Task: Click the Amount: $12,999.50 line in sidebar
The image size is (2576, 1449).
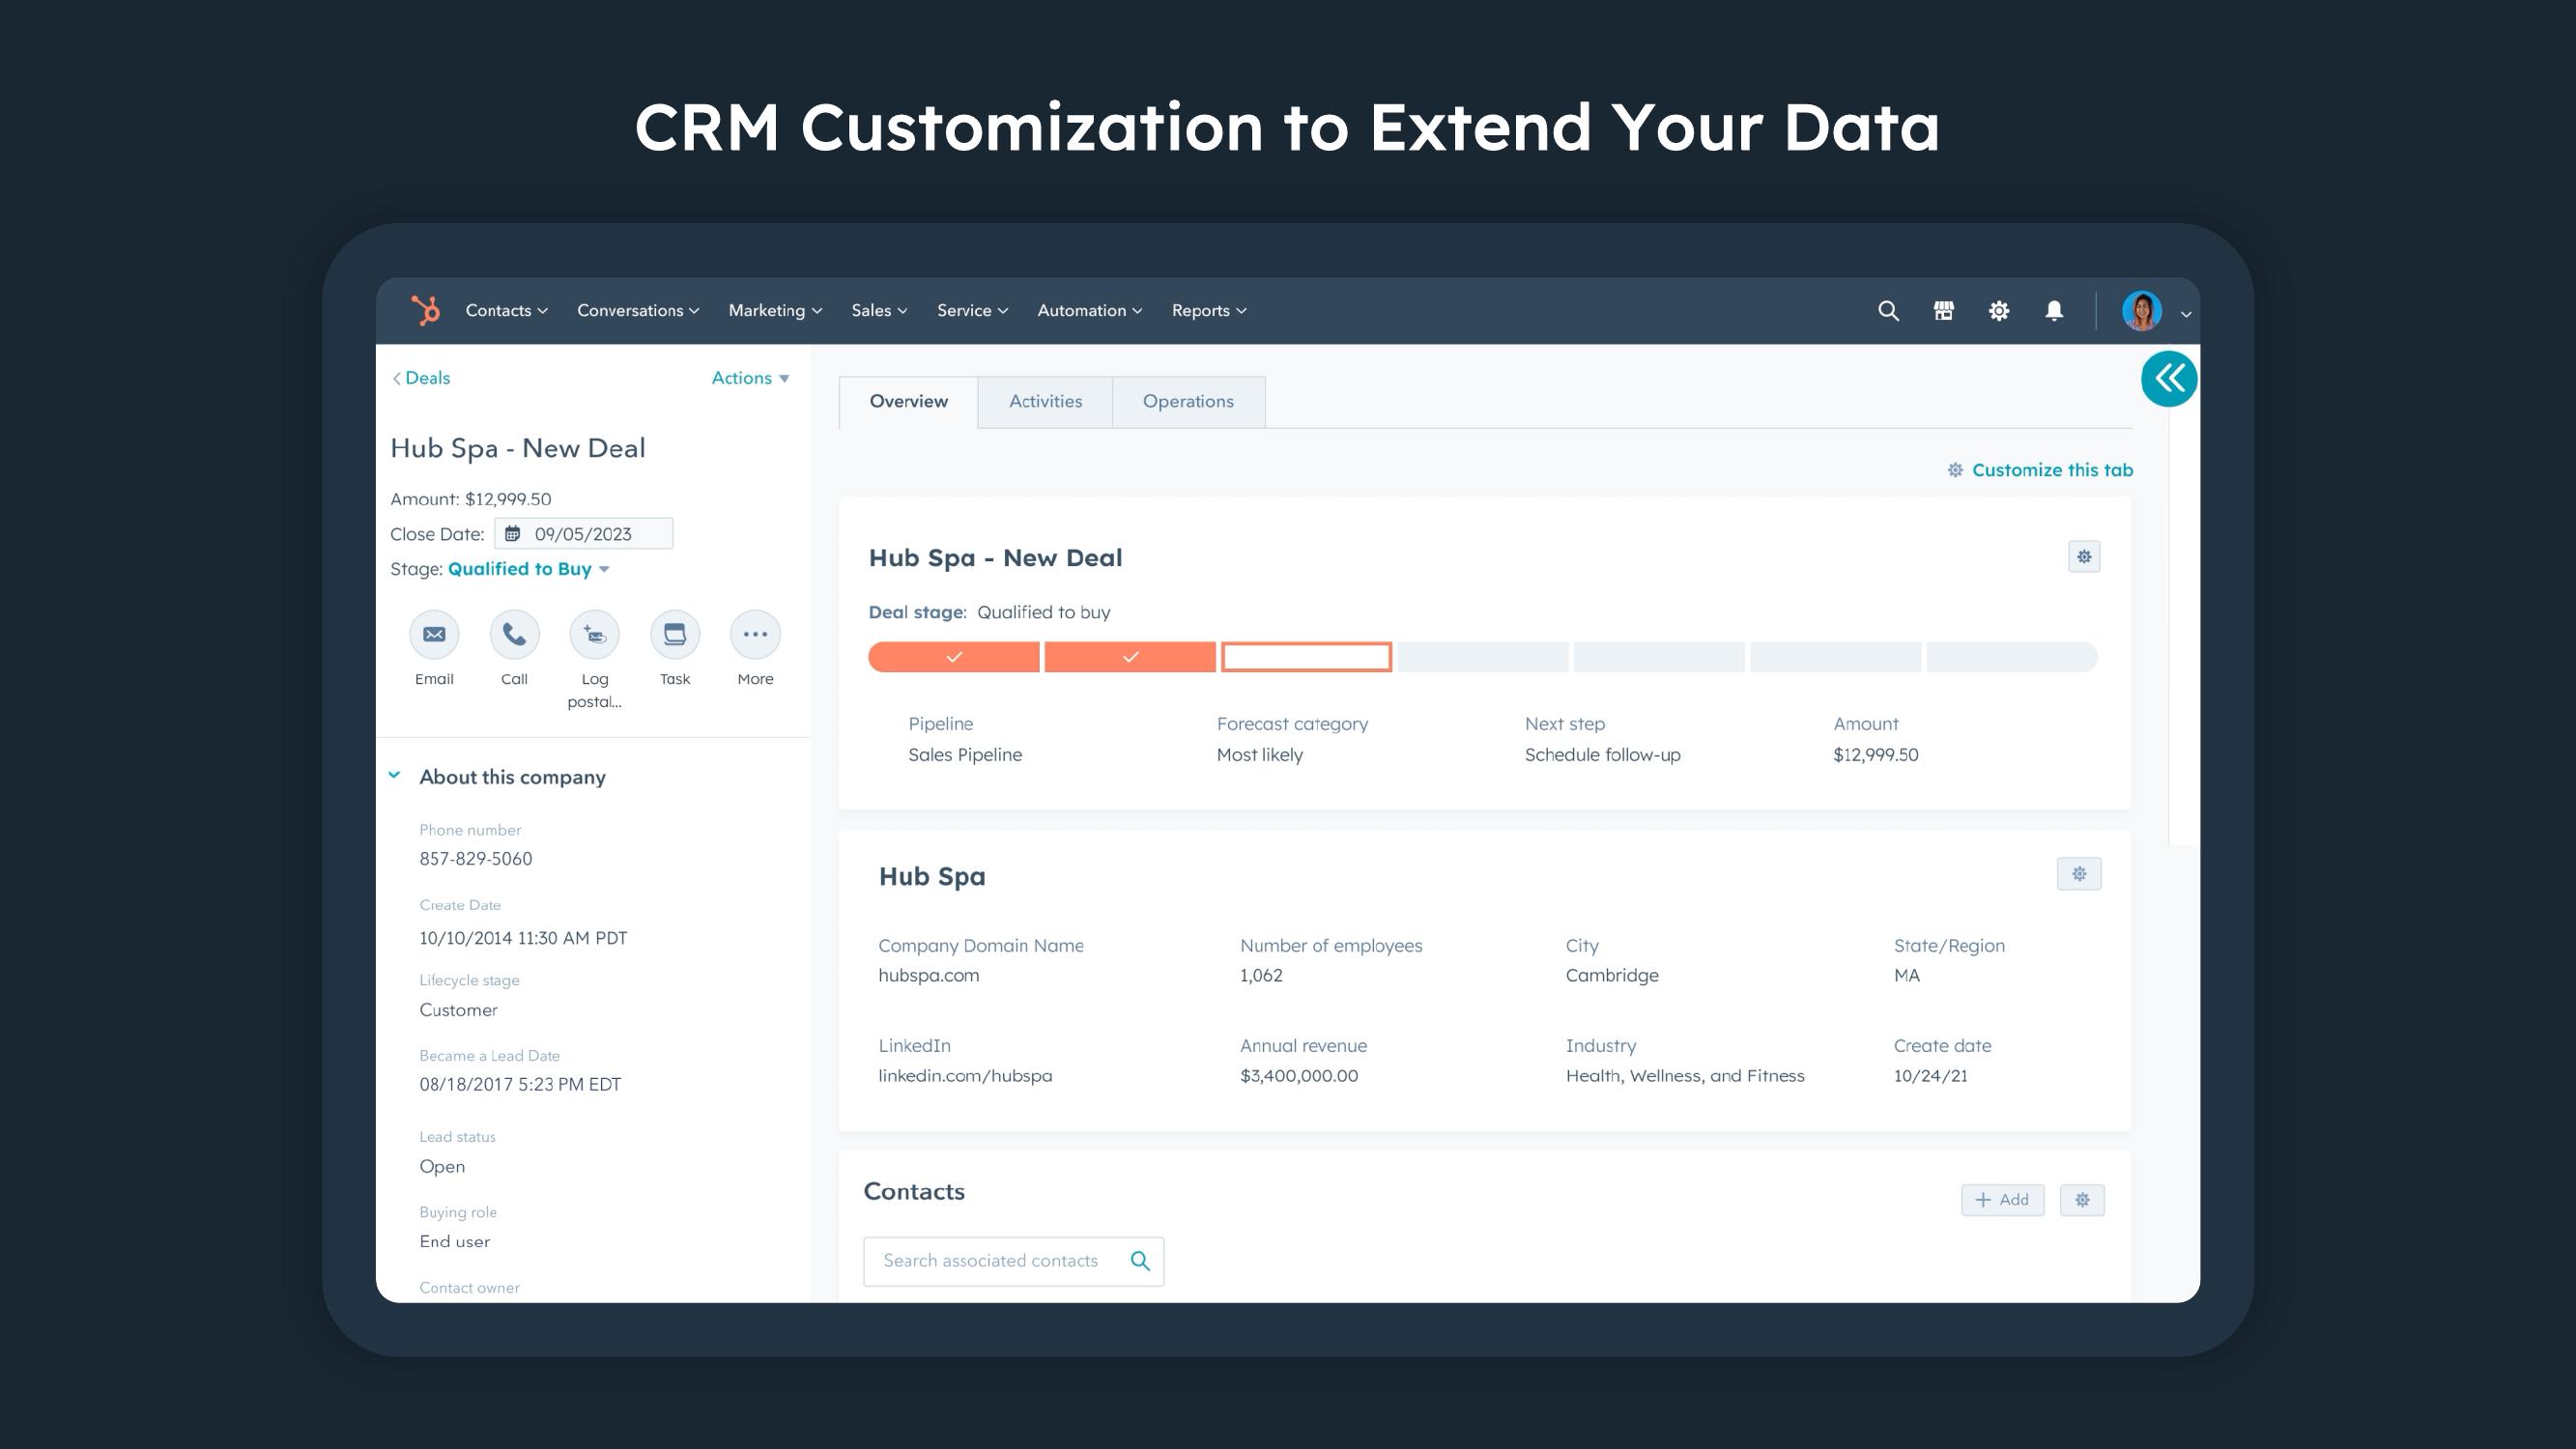Action: pos(470,499)
